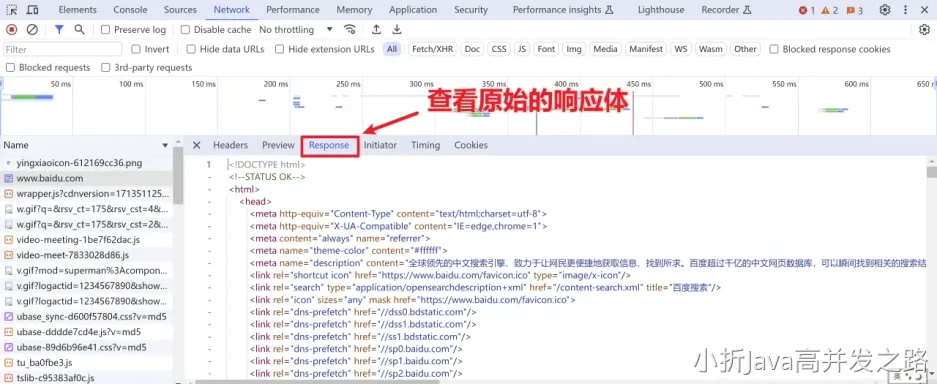
Task: Open the Lighthouse panel tab
Action: 661,10
